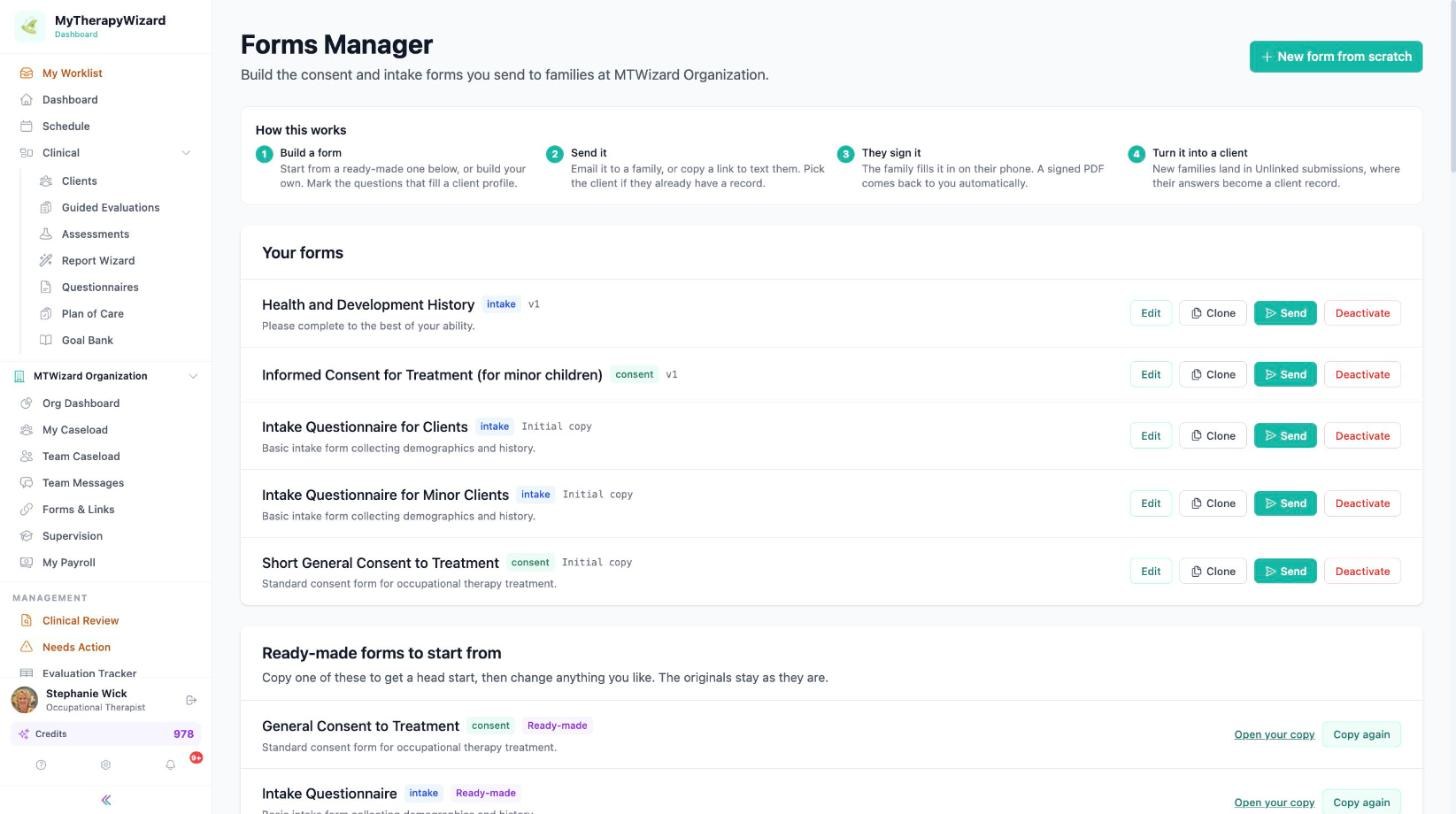Send Short General Consent to Treatment
1456x814 pixels.
point(1285,572)
